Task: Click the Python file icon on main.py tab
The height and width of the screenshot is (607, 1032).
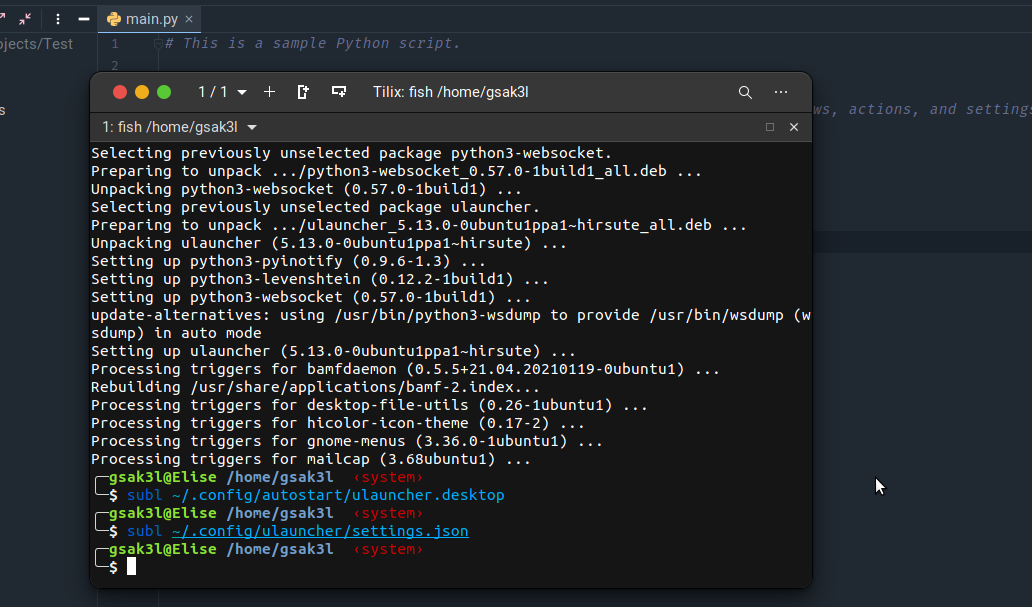Action: pyautogui.click(x=114, y=19)
